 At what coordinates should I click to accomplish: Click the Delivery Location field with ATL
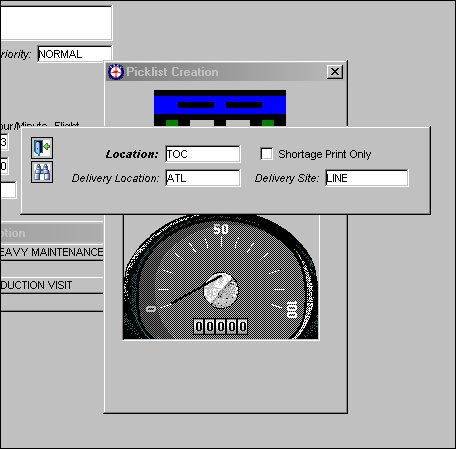[203, 178]
